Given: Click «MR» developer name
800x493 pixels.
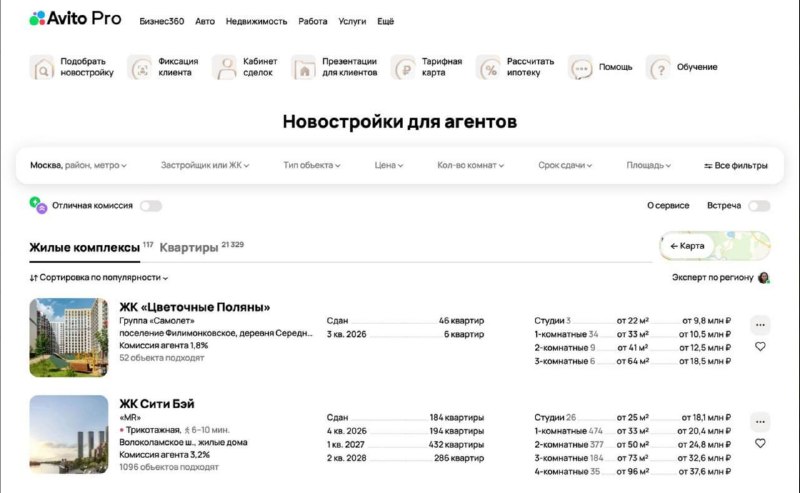Looking at the screenshot, I should tap(130, 418).
